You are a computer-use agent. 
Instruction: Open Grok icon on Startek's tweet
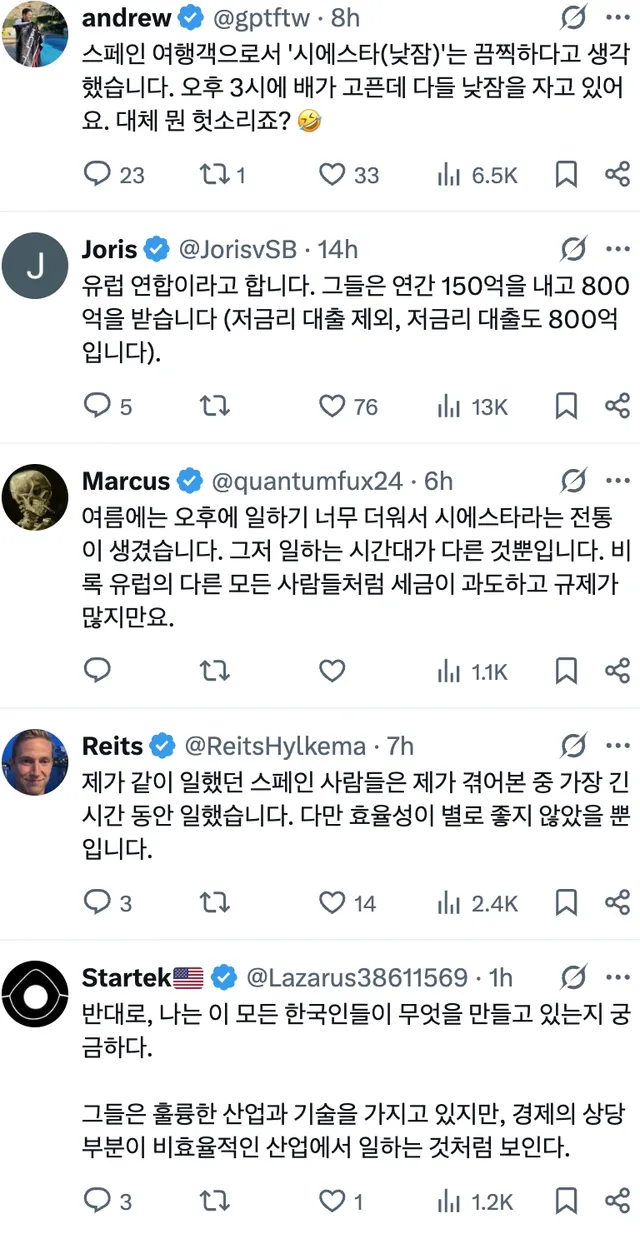tap(574, 976)
